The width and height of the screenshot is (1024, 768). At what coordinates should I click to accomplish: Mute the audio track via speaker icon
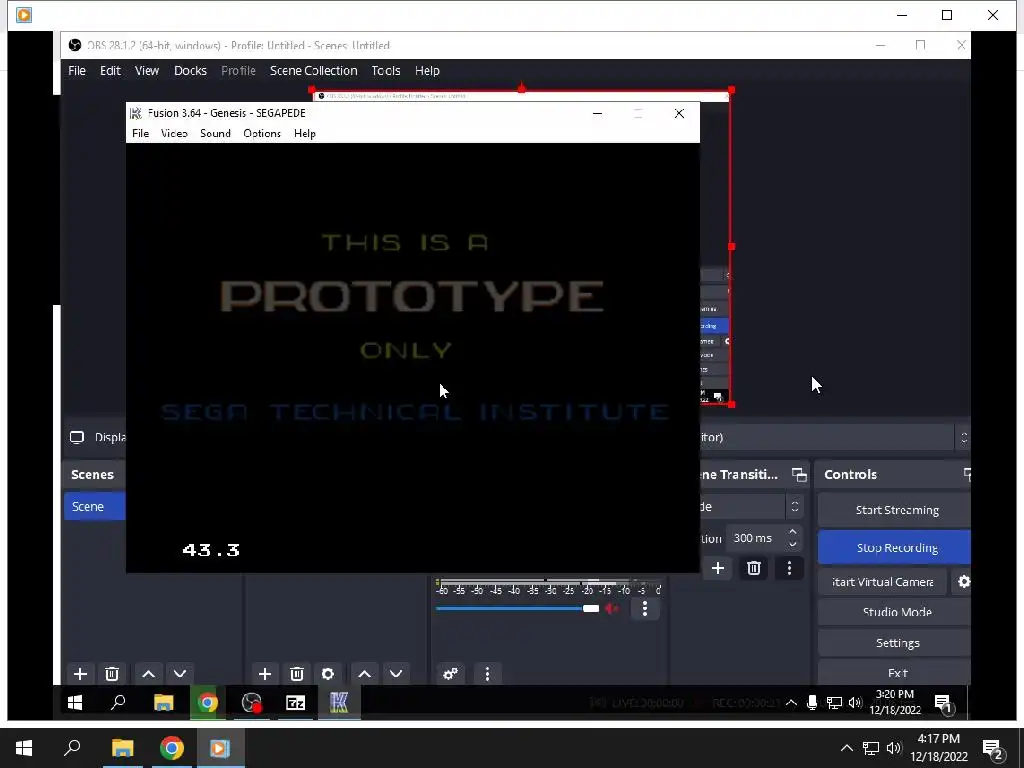(612, 609)
